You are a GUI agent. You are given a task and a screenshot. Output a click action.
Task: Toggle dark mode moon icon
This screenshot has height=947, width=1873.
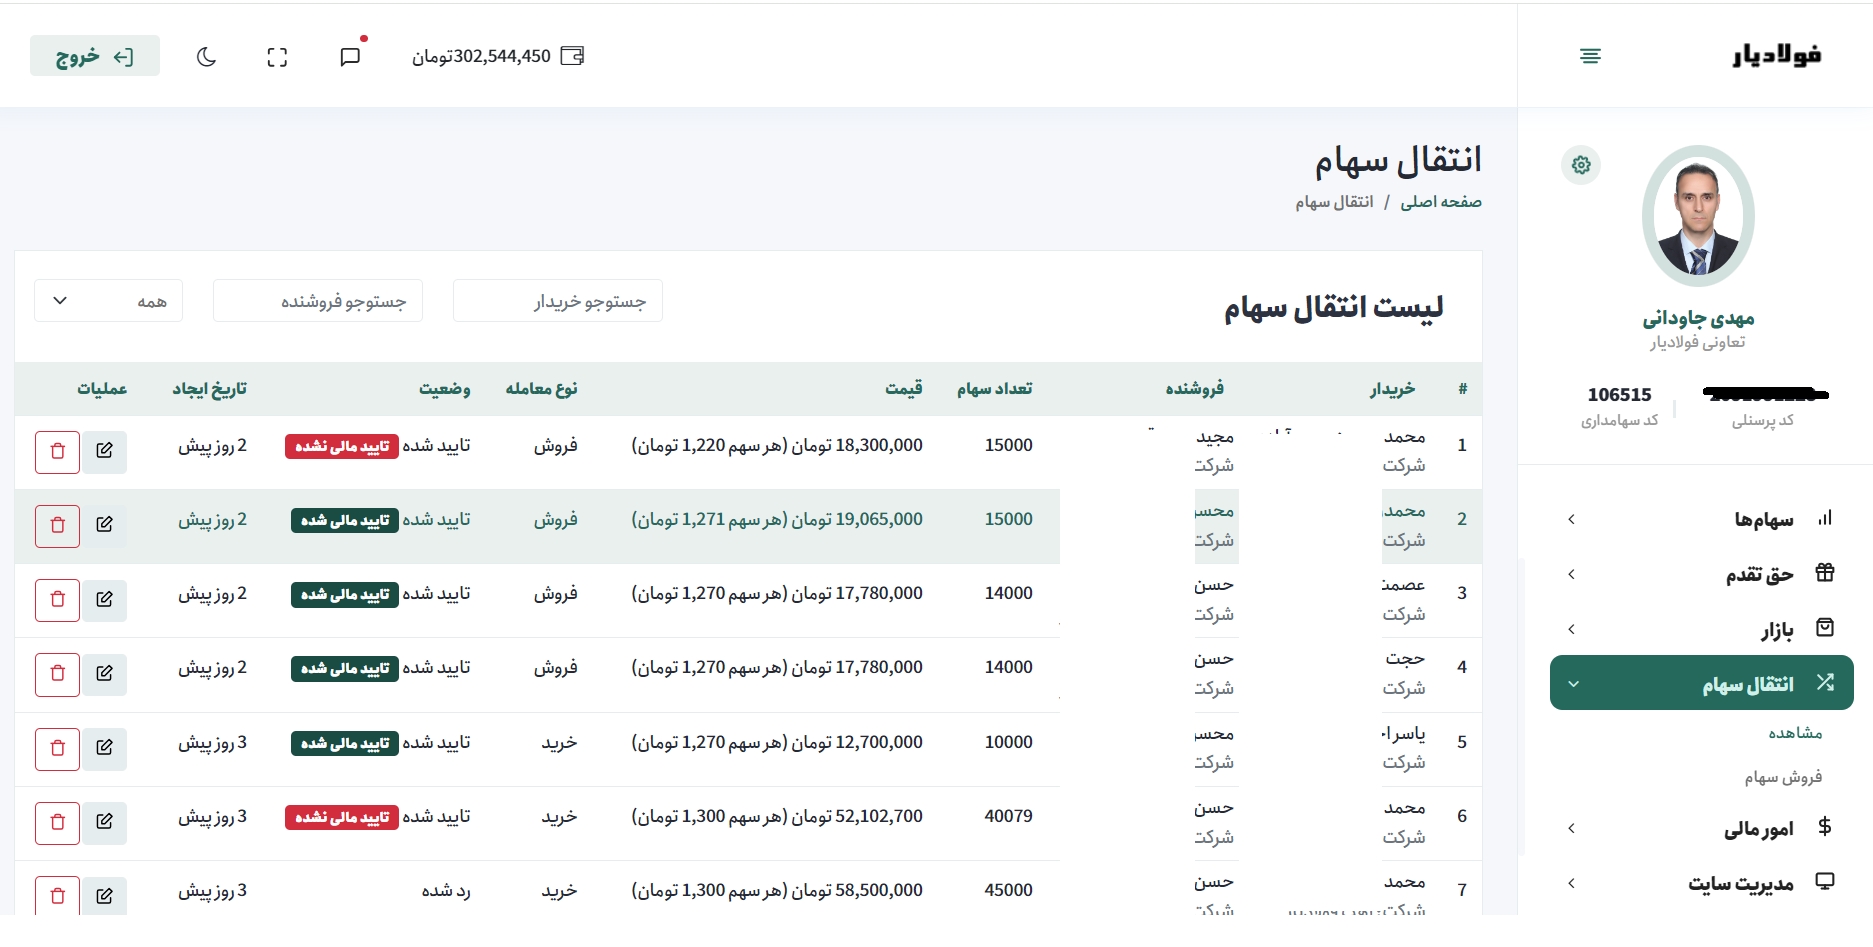point(206,57)
